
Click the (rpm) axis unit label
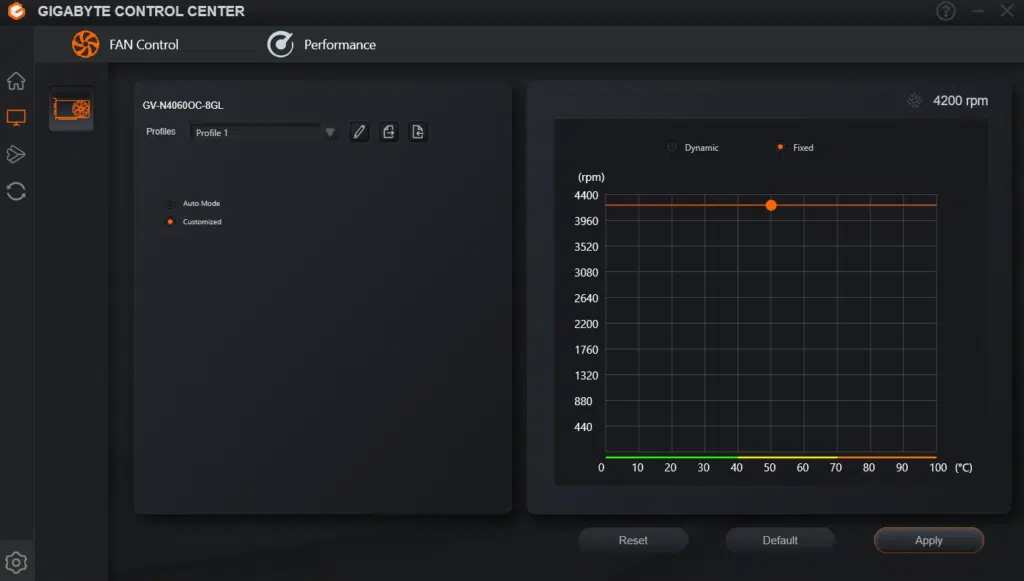(591, 177)
